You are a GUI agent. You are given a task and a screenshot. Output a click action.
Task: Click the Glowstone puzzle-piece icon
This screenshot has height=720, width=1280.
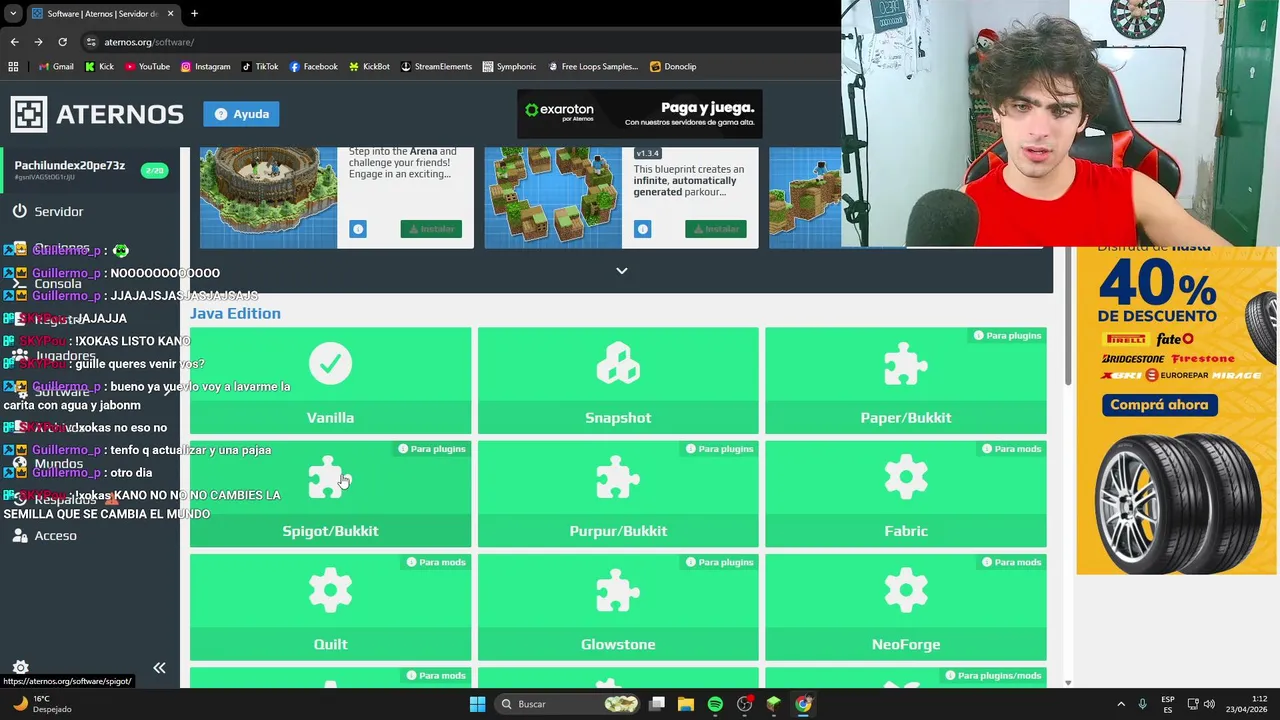pos(618,592)
